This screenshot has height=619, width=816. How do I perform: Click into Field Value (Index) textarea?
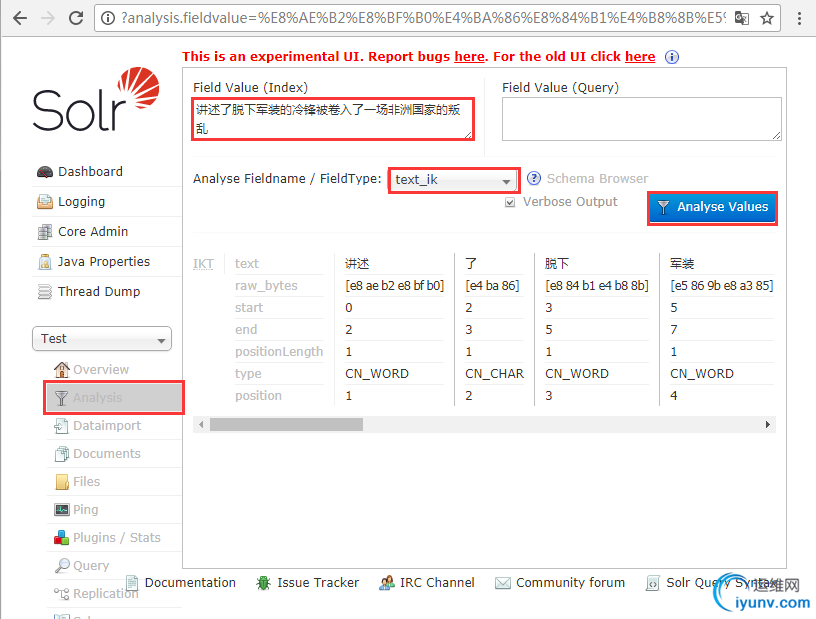click(333, 119)
